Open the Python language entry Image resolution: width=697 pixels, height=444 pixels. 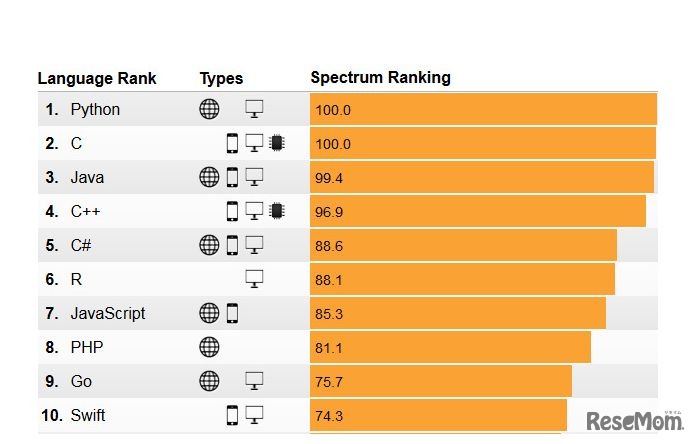pos(95,110)
